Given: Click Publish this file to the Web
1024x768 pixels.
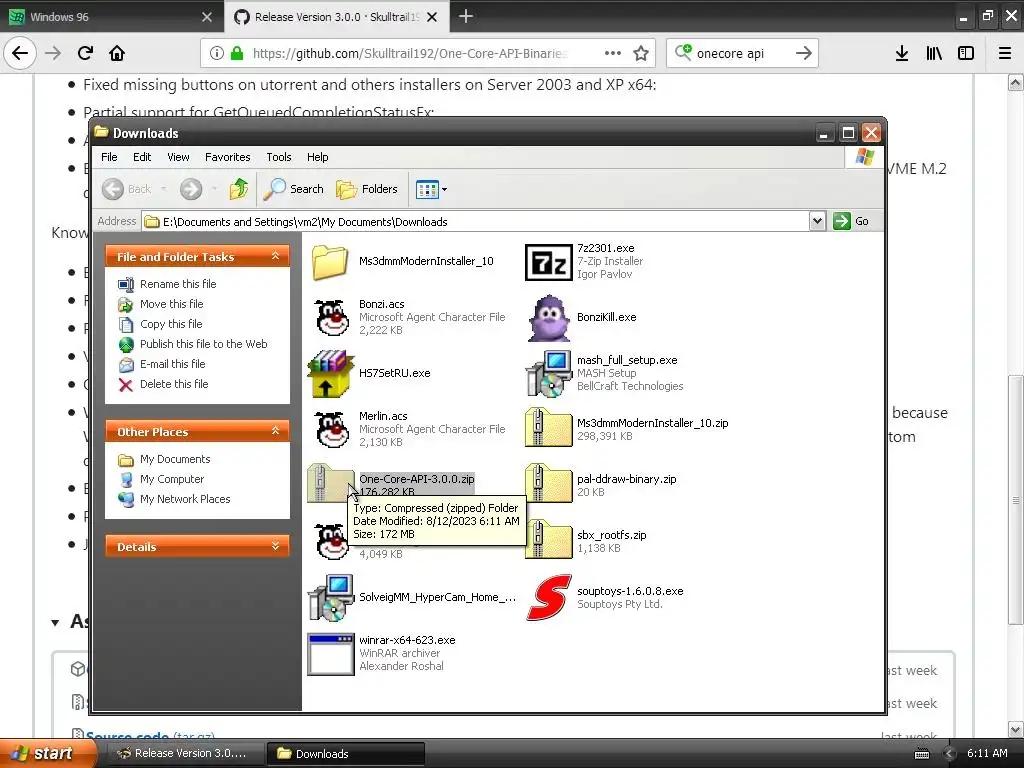Looking at the screenshot, I should [x=203, y=344].
